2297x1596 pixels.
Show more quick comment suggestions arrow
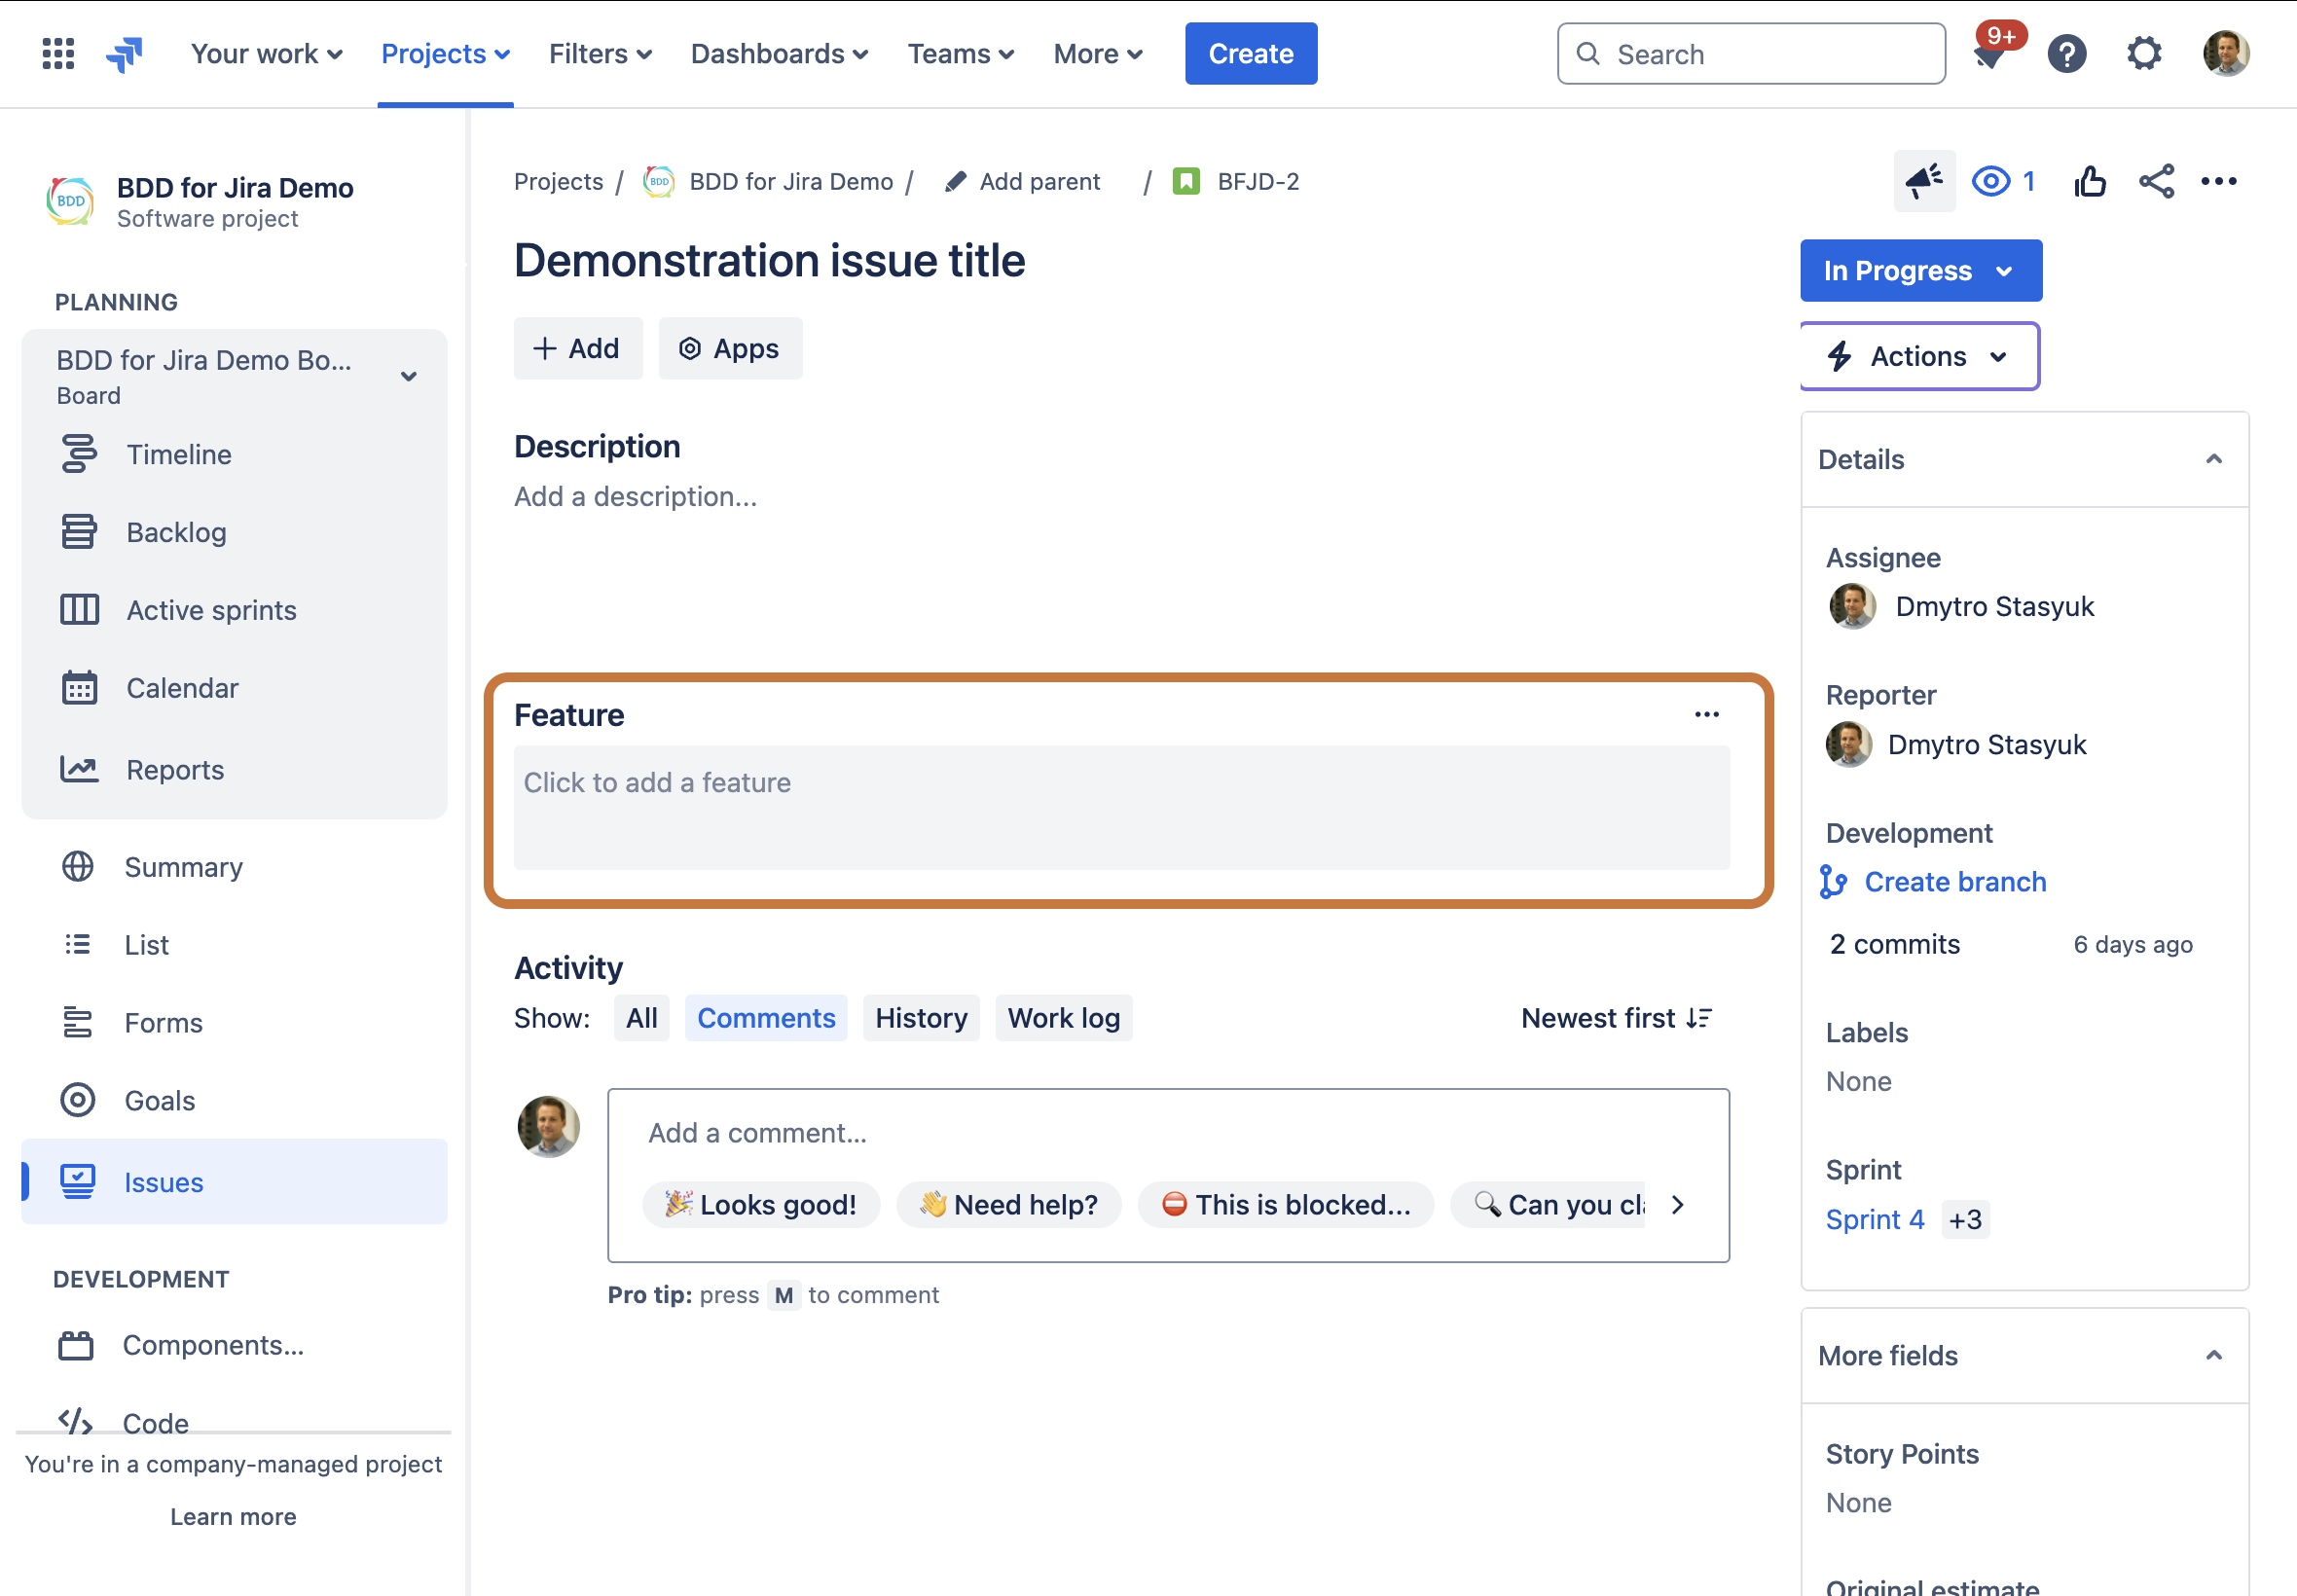pos(1677,1204)
